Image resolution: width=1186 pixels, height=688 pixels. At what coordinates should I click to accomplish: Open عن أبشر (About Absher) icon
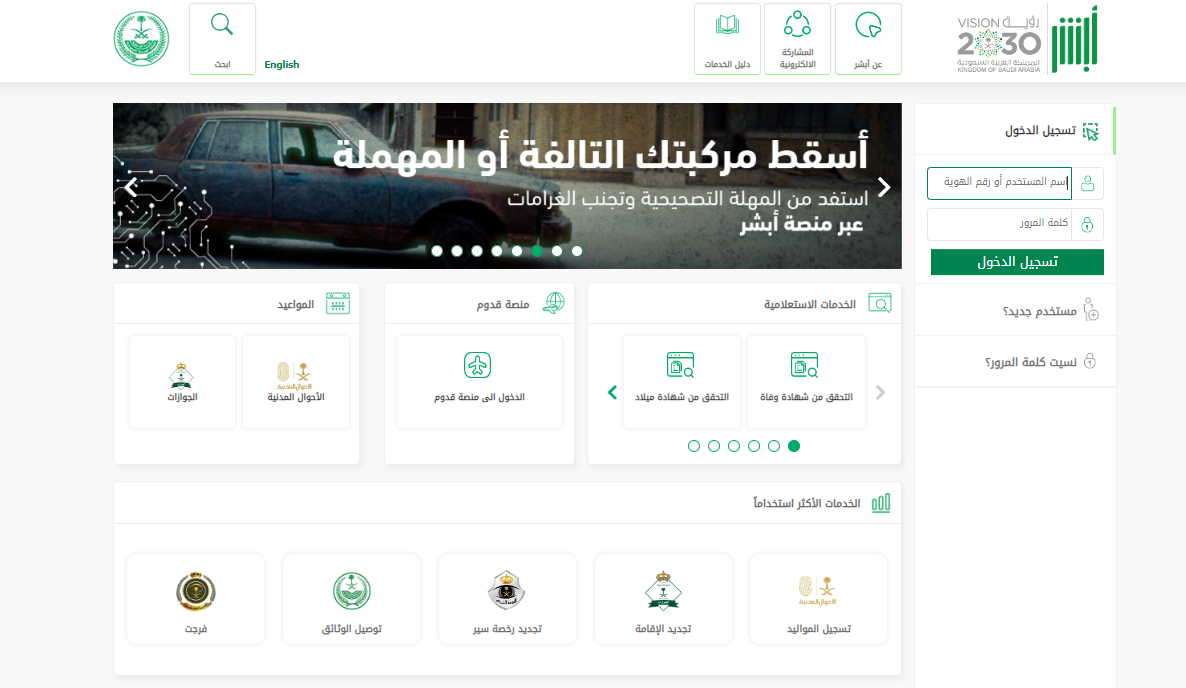point(868,39)
